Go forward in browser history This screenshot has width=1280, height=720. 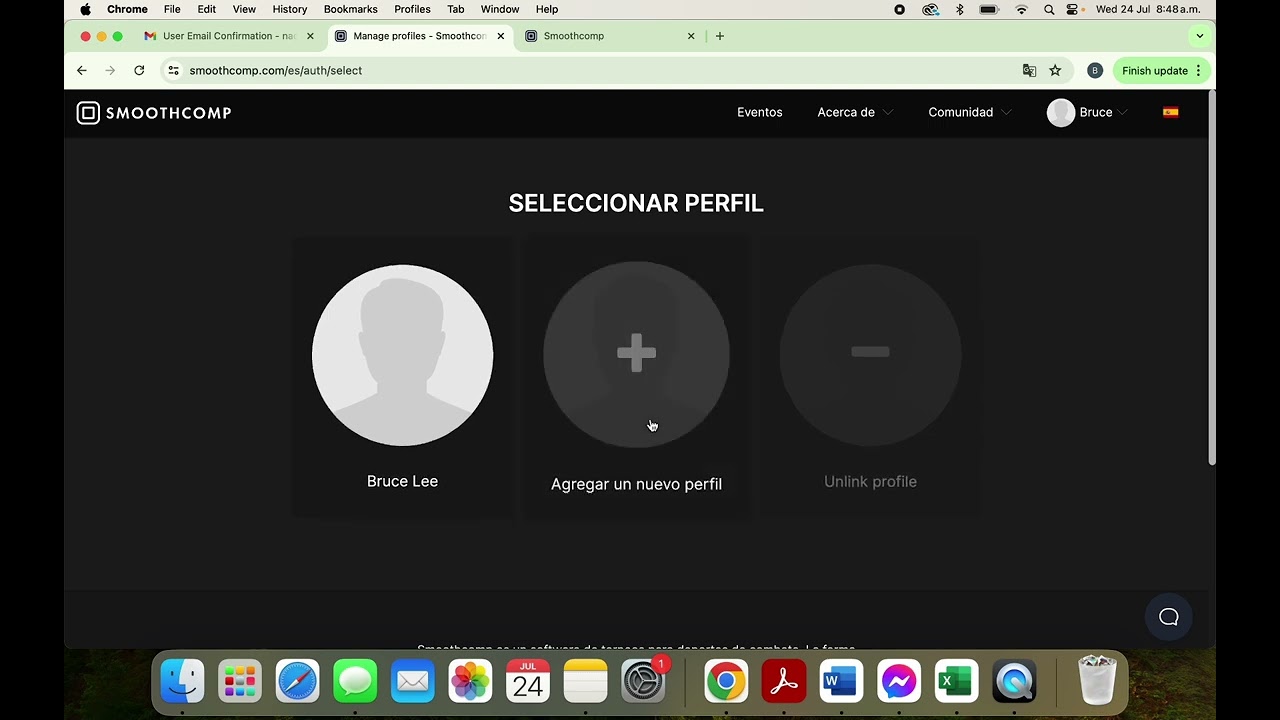click(x=110, y=71)
